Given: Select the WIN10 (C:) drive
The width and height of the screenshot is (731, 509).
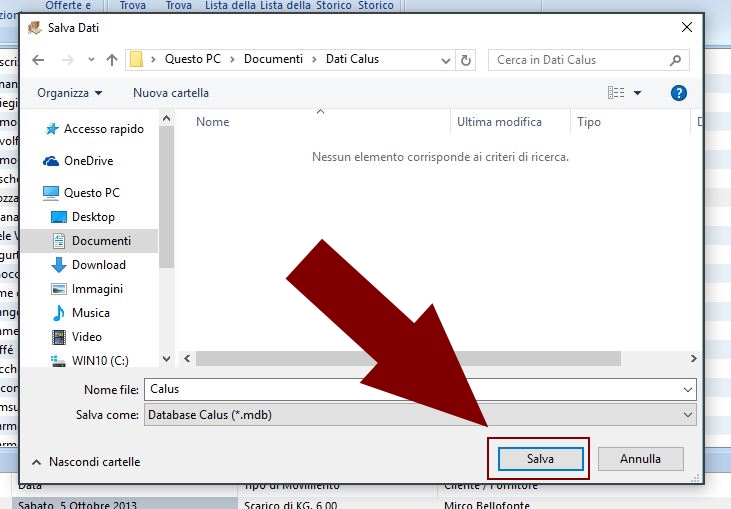Looking at the screenshot, I should pos(90,361).
